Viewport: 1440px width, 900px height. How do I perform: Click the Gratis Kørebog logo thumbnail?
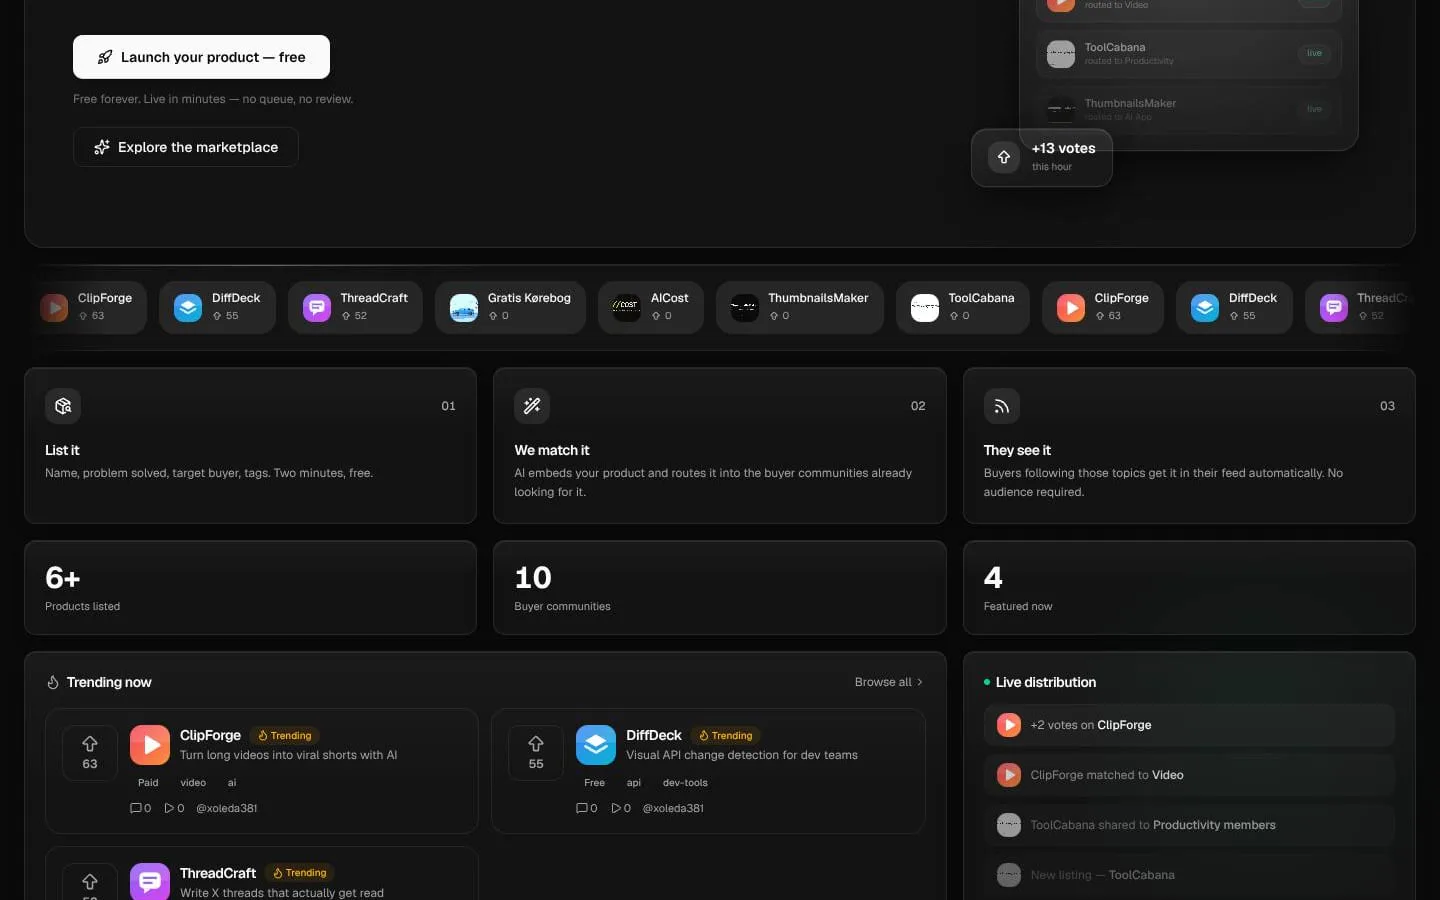464,307
